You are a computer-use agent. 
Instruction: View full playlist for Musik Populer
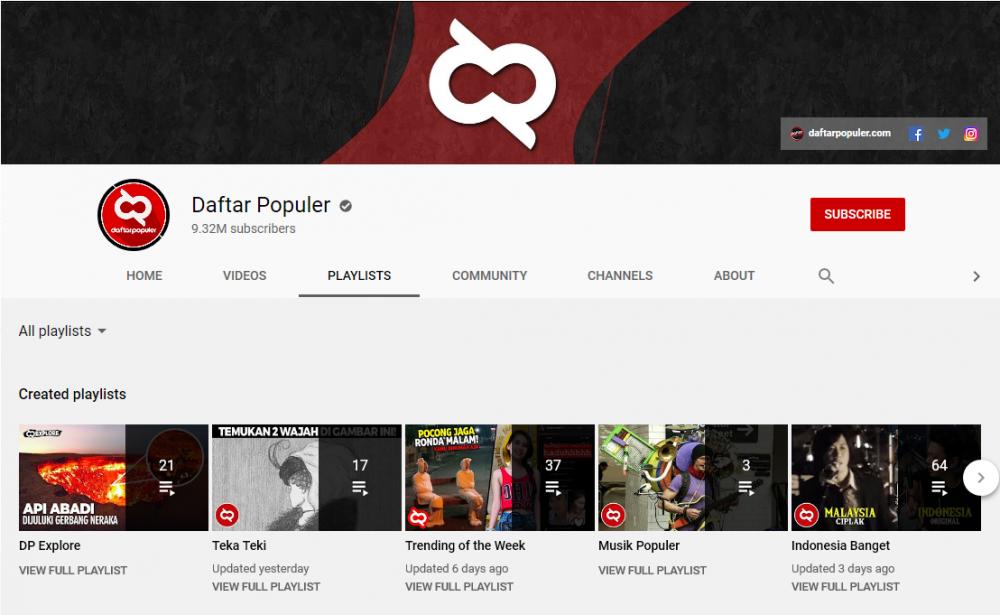click(652, 570)
